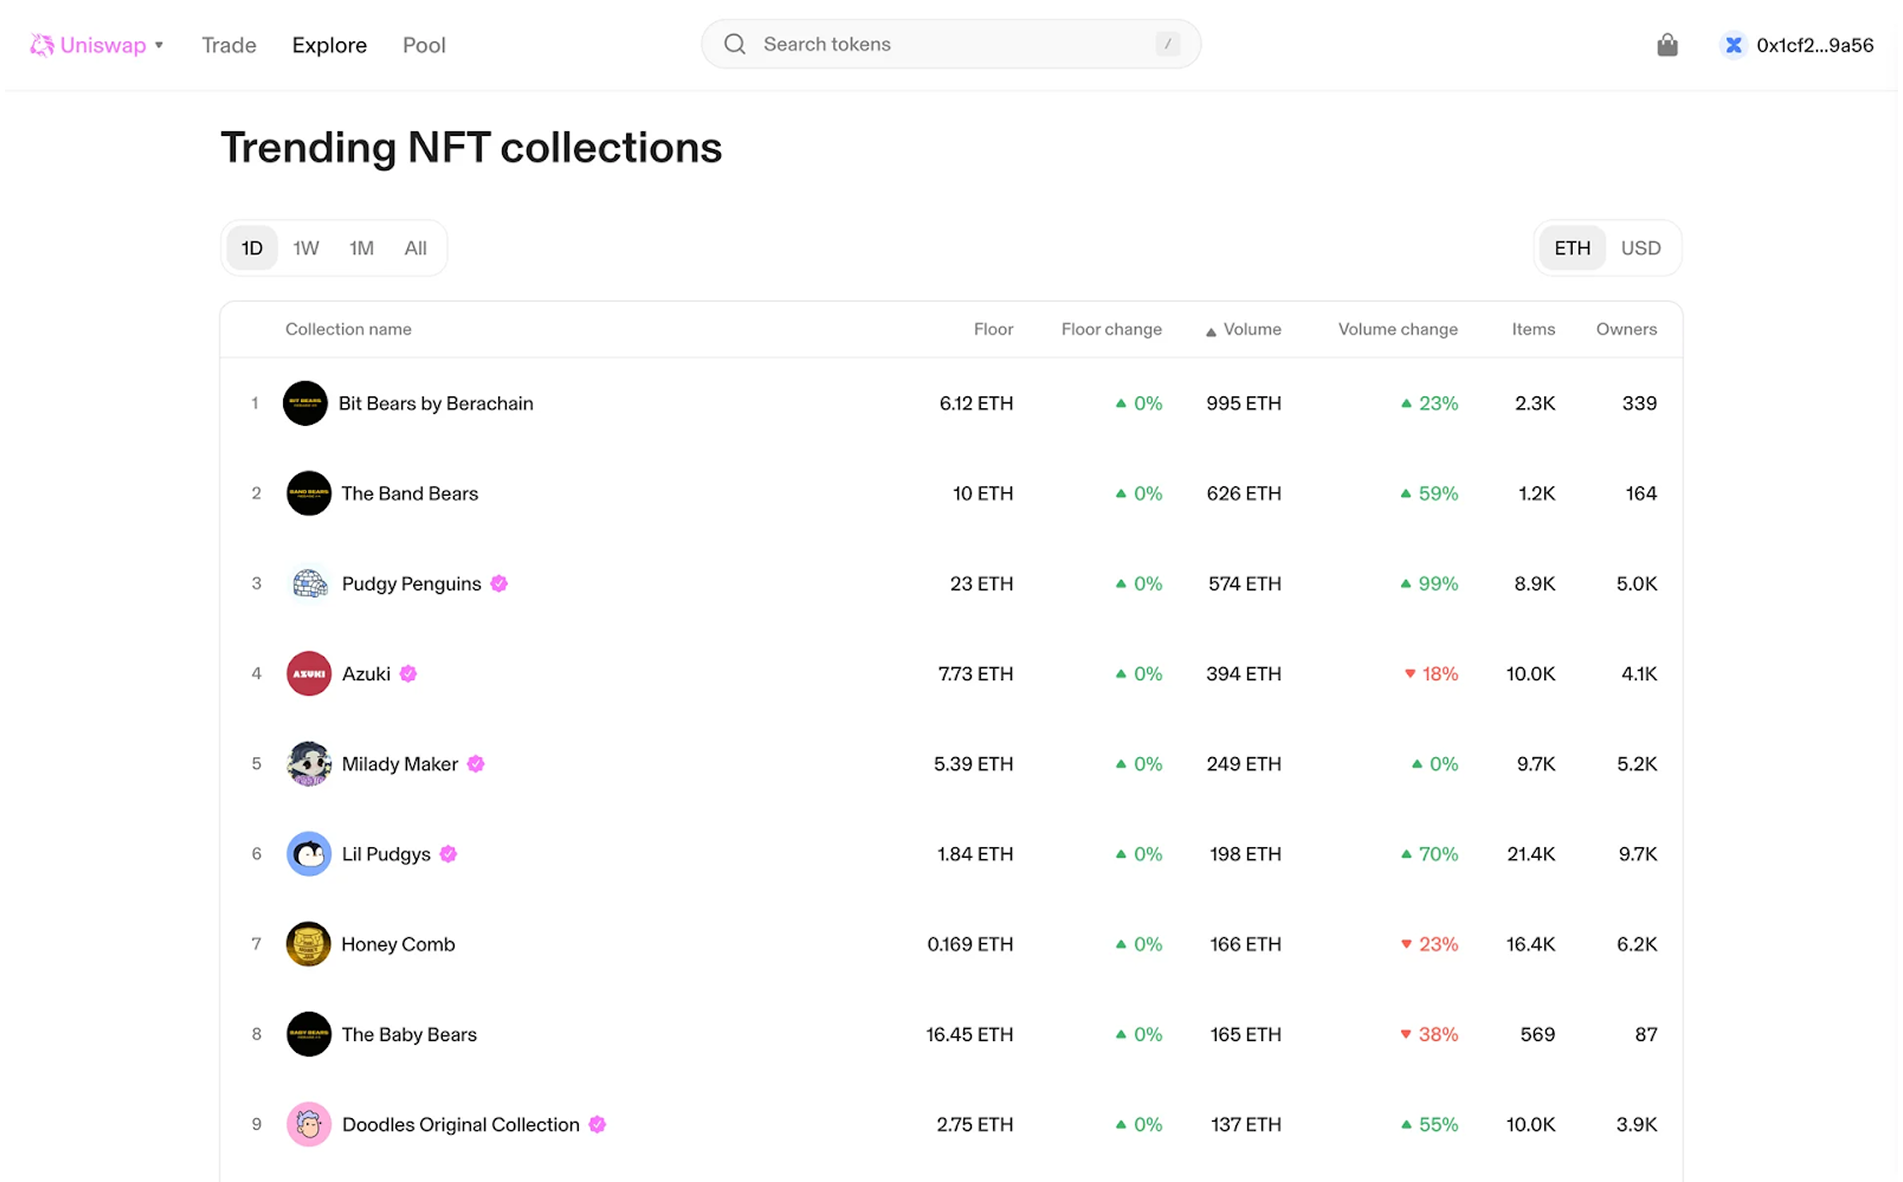Click The Baby Bears avatar
1903x1182 pixels.
click(x=308, y=1034)
